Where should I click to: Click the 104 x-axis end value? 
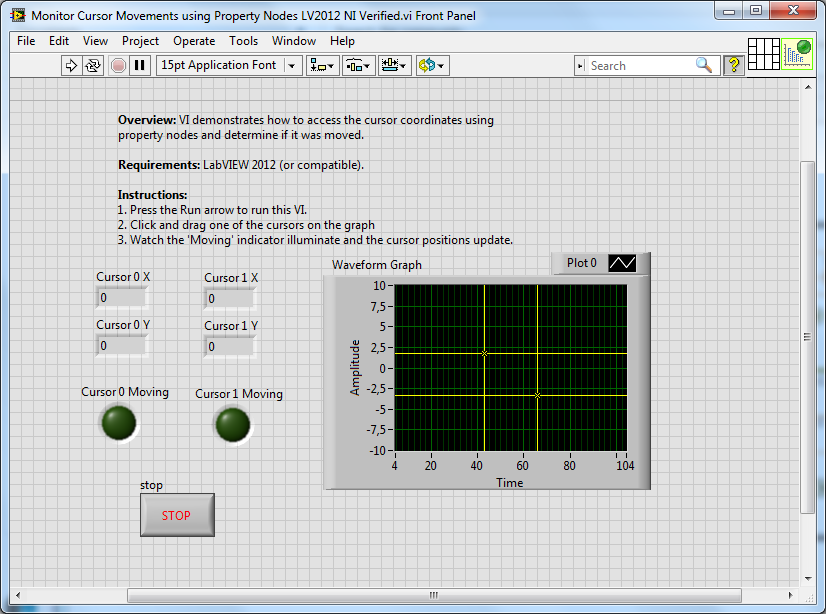[x=625, y=466]
